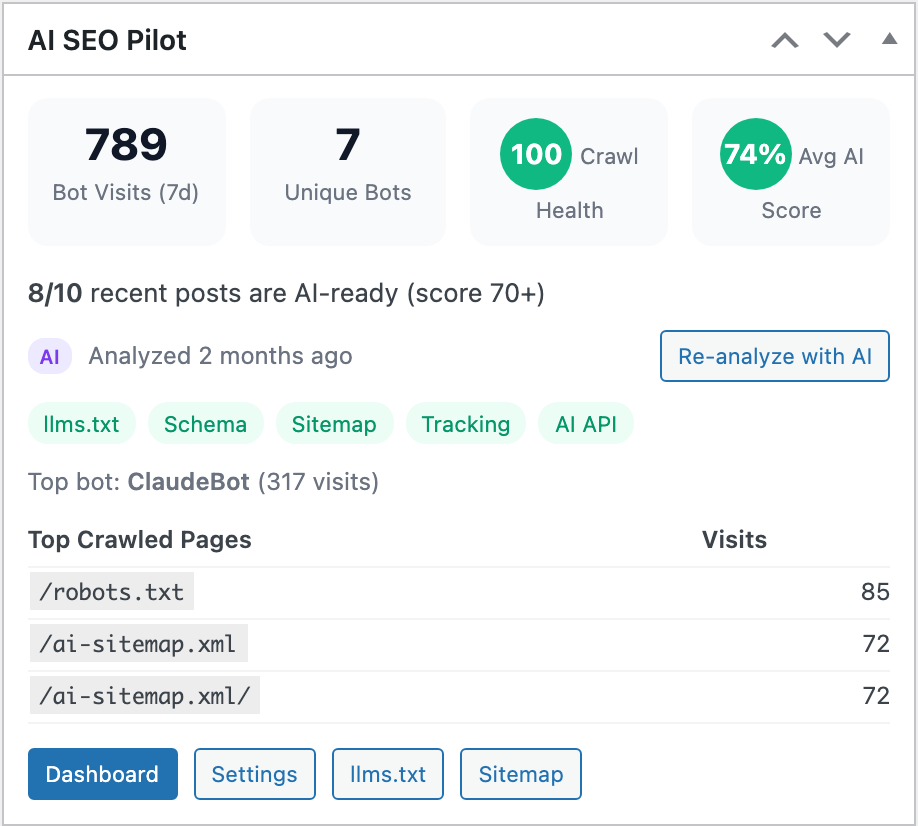Click Re-analyze with AI button
Image resolution: width=918 pixels, height=826 pixels.
[x=775, y=356]
